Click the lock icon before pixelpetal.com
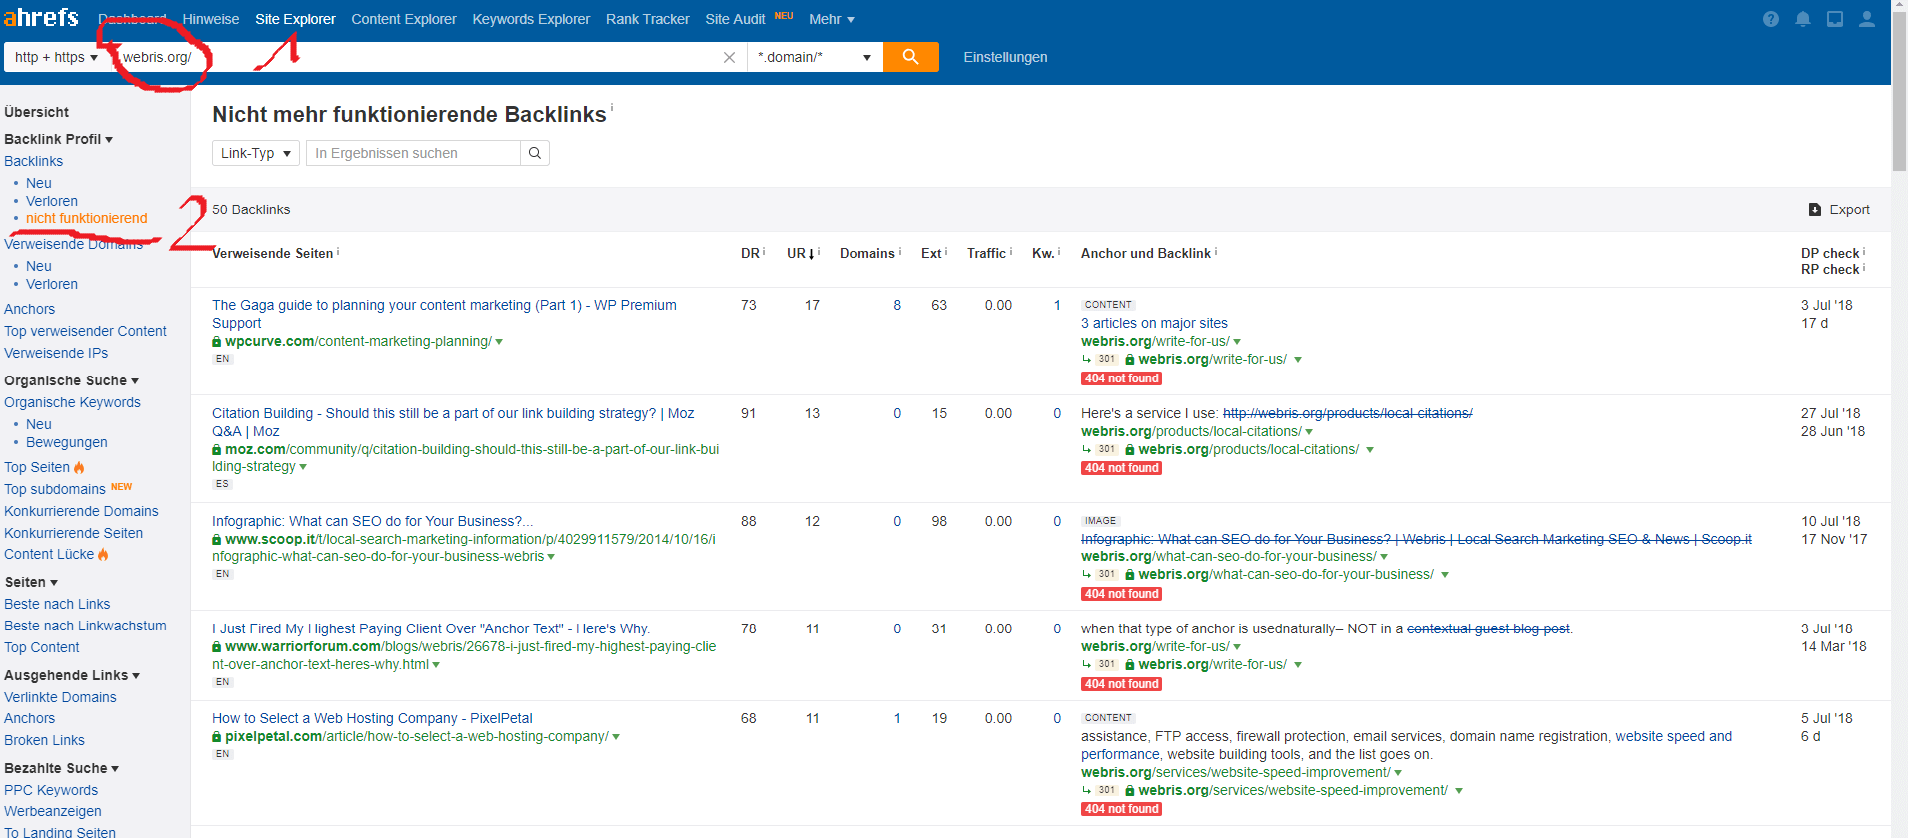The height and width of the screenshot is (838, 1908). pos(217,737)
